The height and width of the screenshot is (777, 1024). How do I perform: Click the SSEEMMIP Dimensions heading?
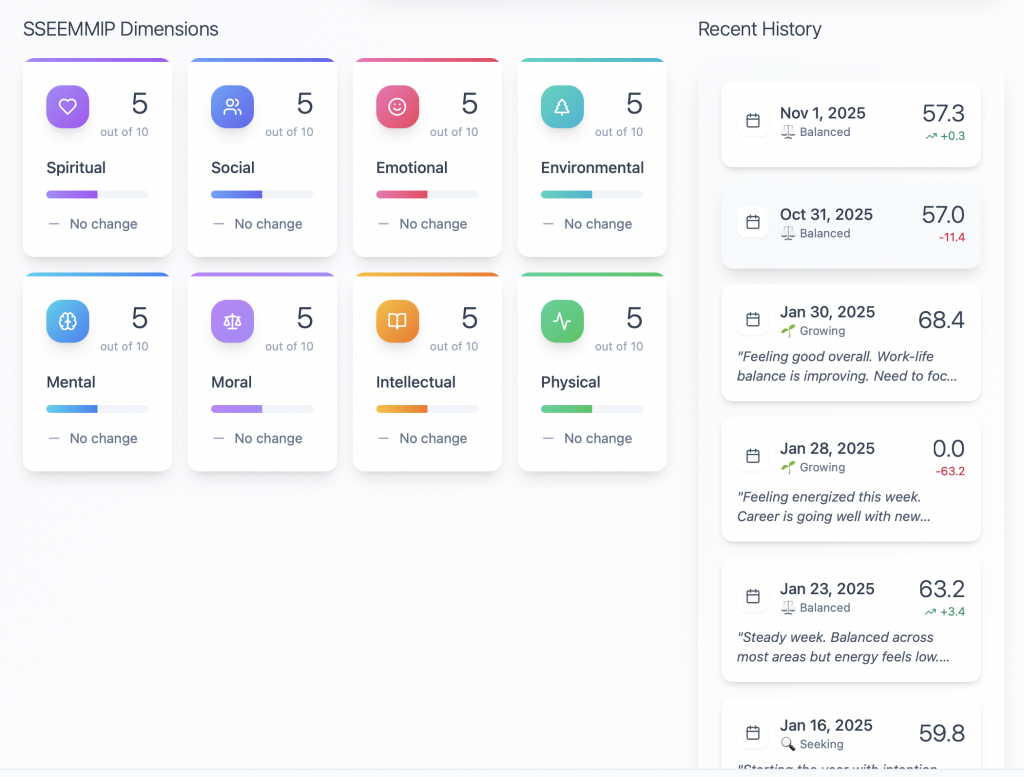click(121, 29)
